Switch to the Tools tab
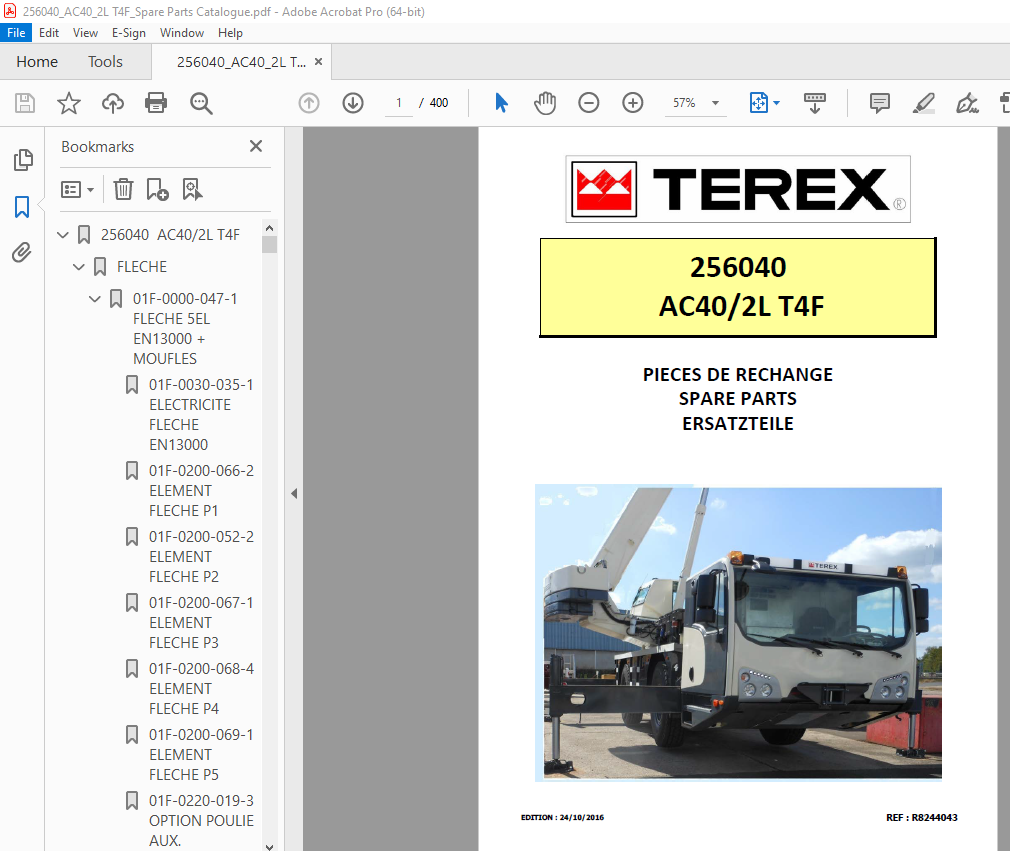Viewport: 1010px width, 851px height. pos(105,62)
